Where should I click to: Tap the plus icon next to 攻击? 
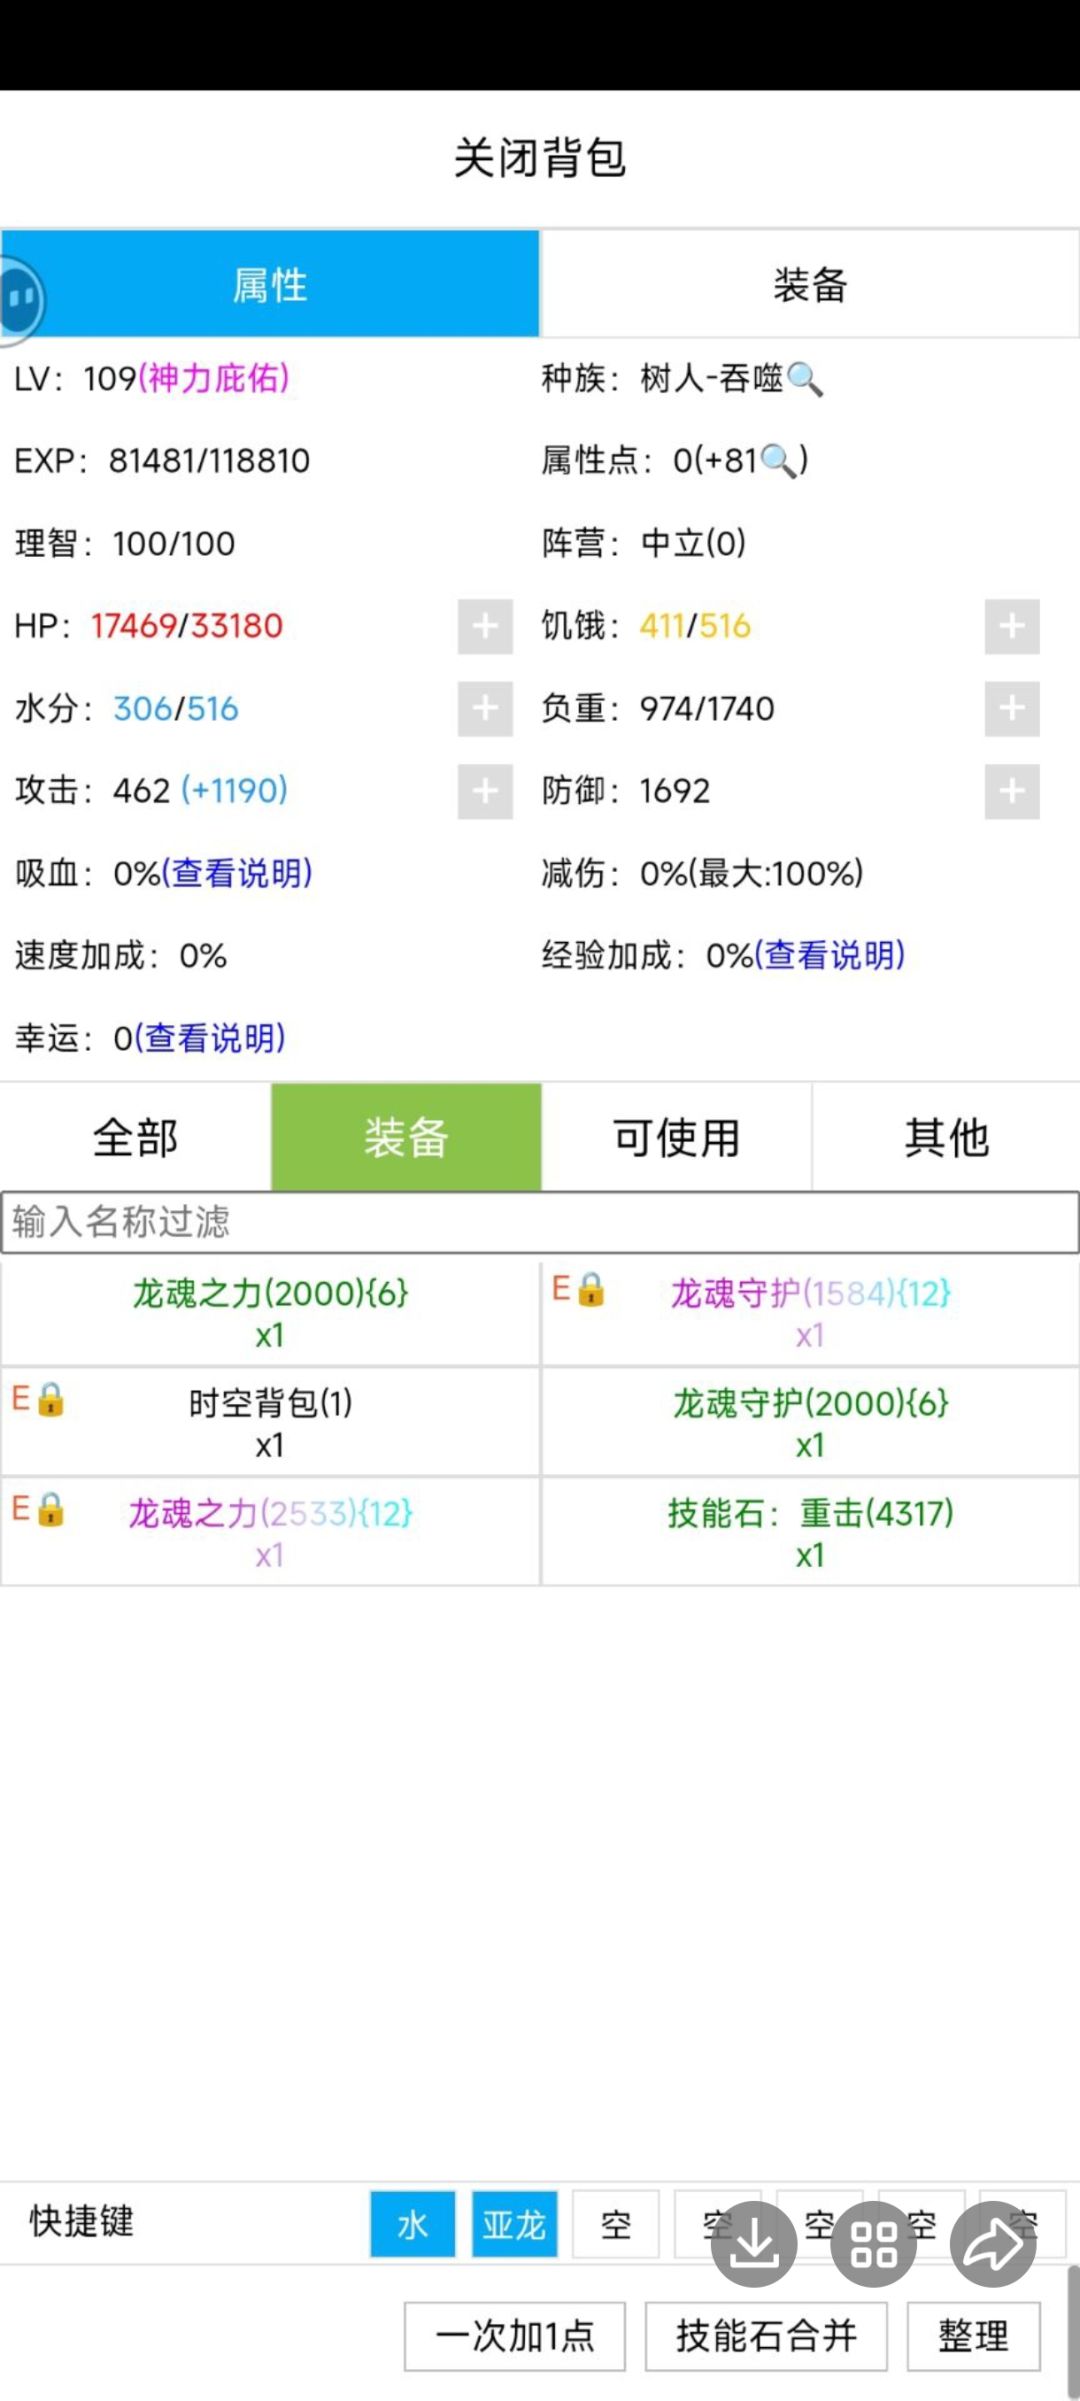tap(485, 792)
